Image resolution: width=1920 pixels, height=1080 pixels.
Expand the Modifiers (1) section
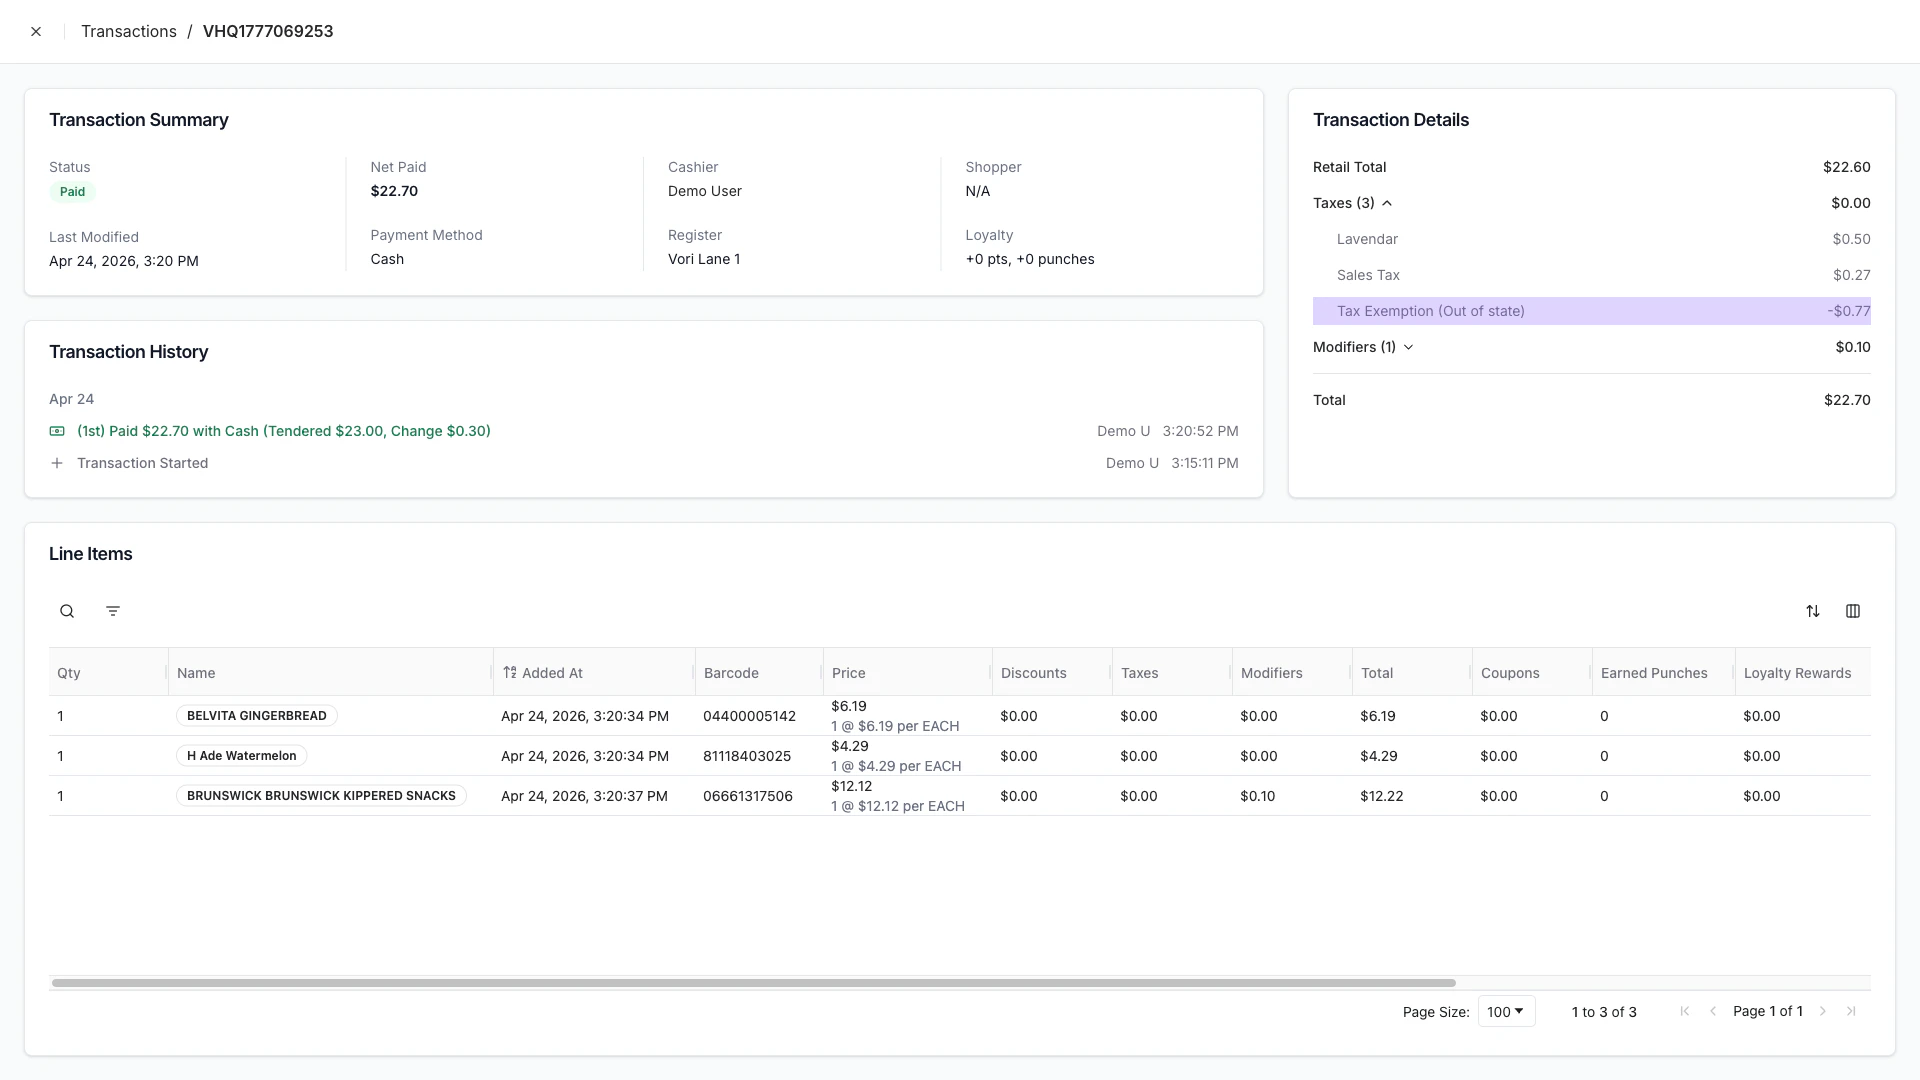tap(1408, 347)
